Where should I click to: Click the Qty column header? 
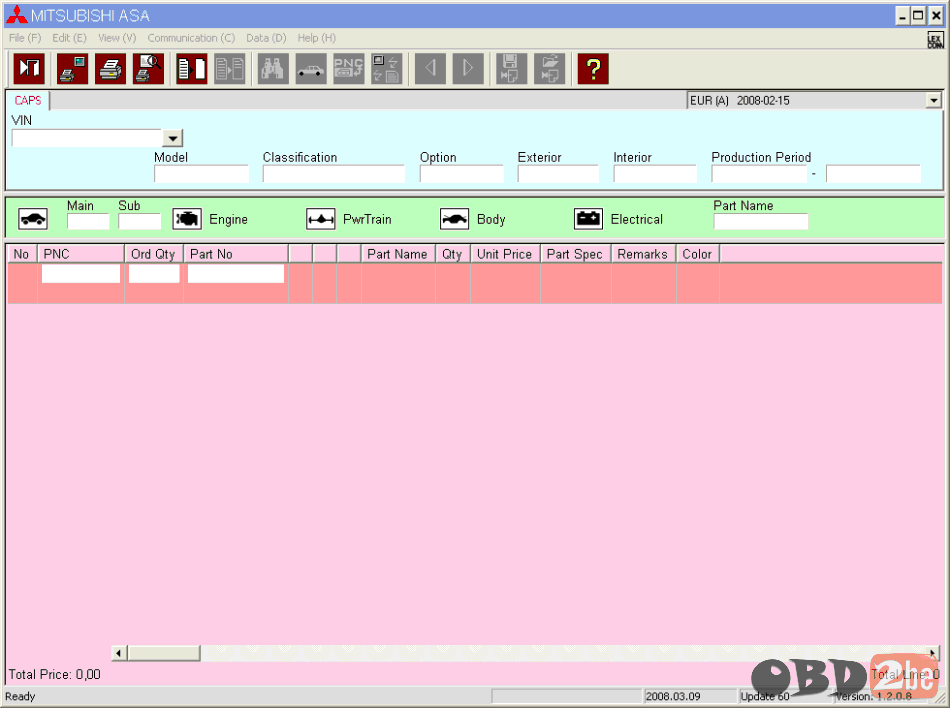(453, 254)
